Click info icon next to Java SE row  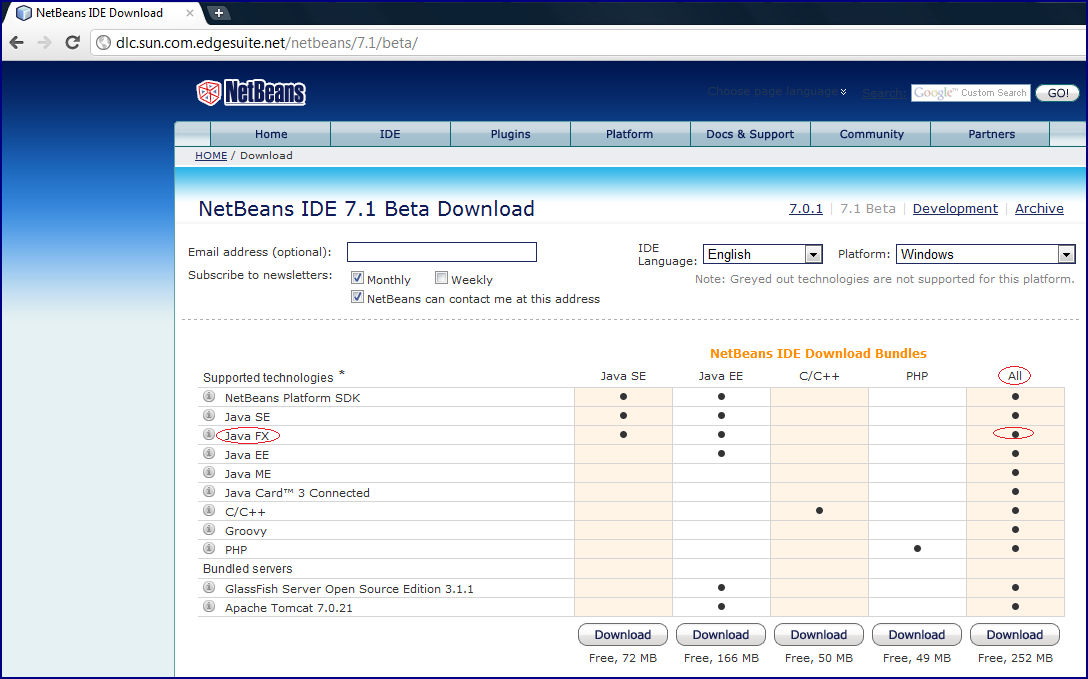coord(209,415)
